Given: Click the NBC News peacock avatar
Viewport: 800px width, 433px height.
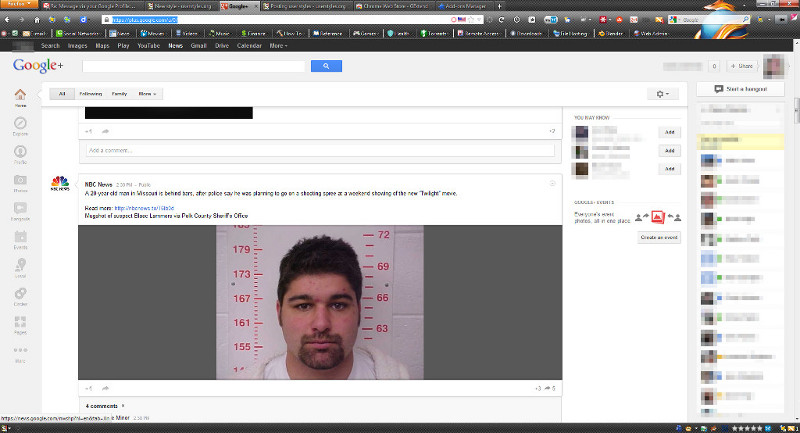Looking at the screenshot, I should pyautogui.click(x=60, y=183).
